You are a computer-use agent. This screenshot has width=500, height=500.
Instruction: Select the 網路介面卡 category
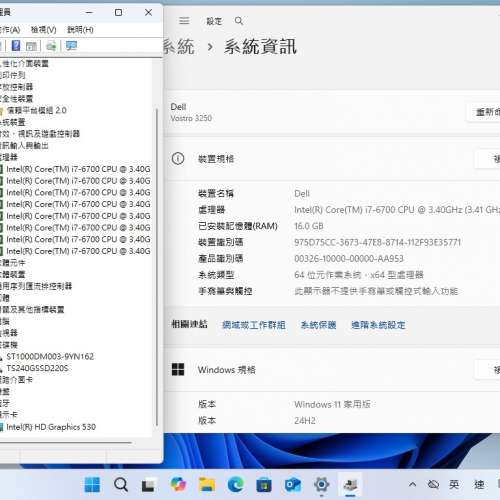pos(16,380)
